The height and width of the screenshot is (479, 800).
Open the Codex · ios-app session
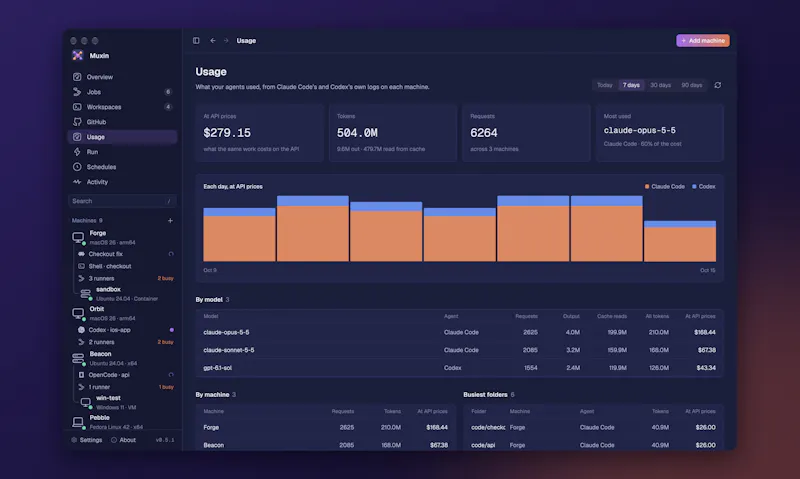point(125,330)
